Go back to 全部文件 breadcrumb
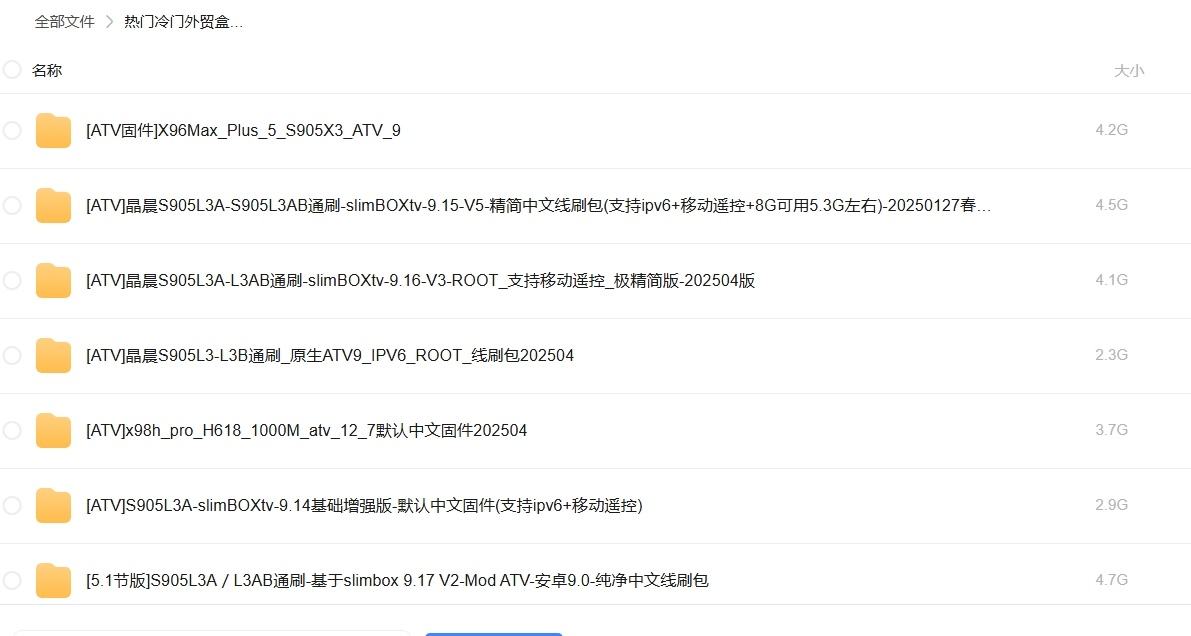 64,22
